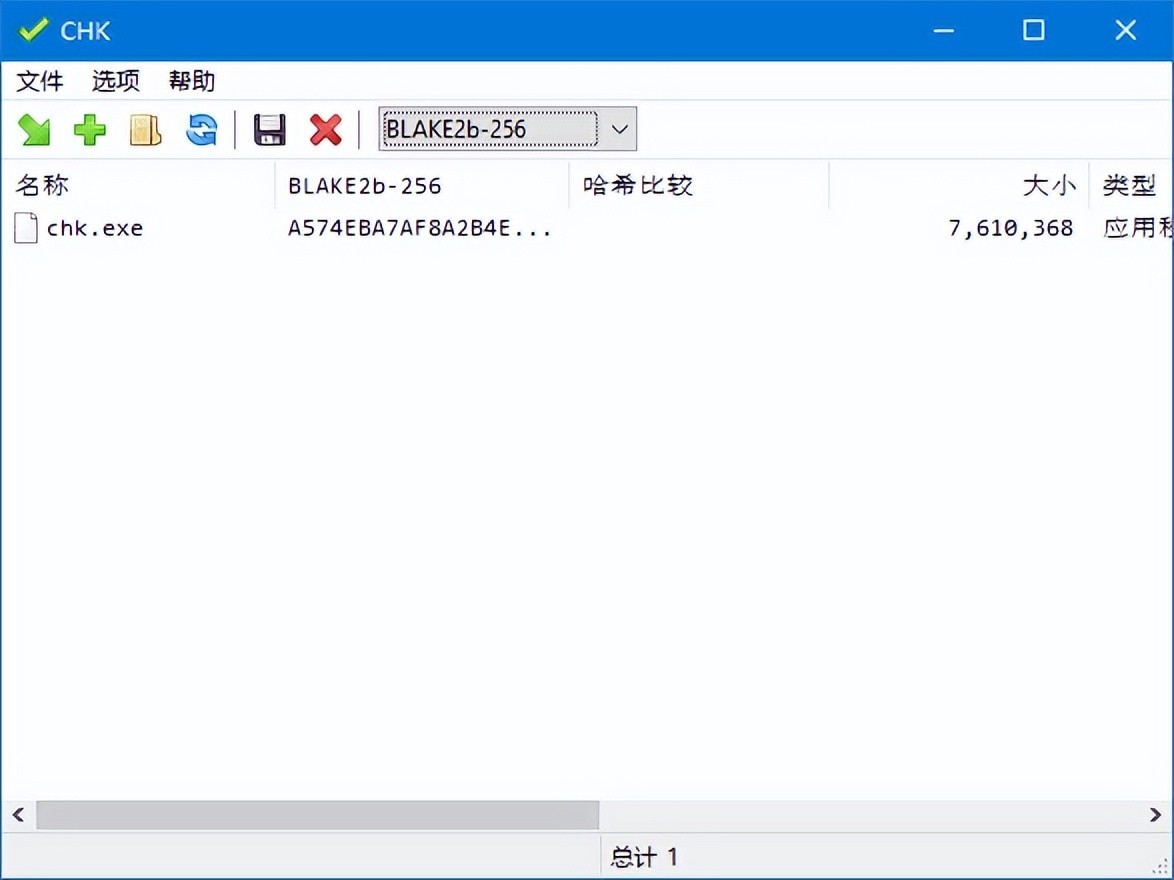Refresh hashes with the blue refresh icon
This screenshot has width=1174, height=880.
click(x=200, y=129)
